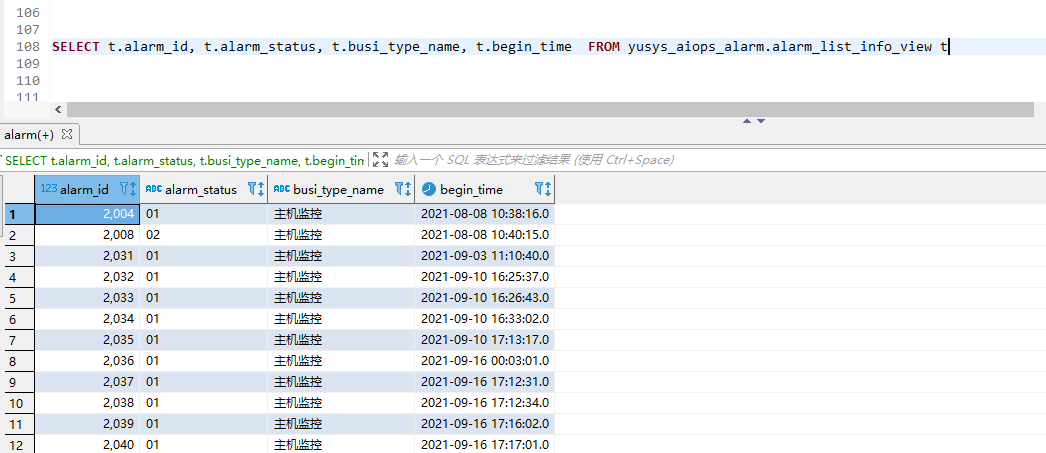Click begin_time cell 2021-09-16 17:16:02.0
1046x453 pixels.
[484, 424]
